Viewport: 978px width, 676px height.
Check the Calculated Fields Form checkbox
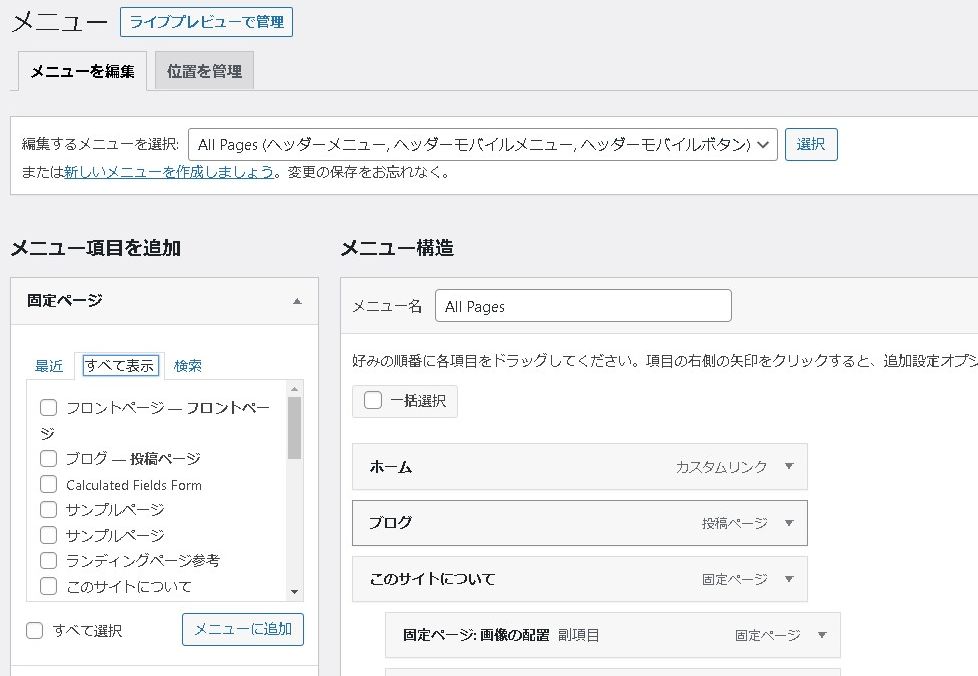[48, 484]
